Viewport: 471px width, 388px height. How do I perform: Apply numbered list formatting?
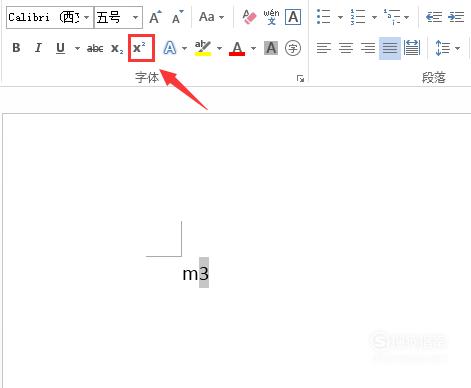click(358, 17)
